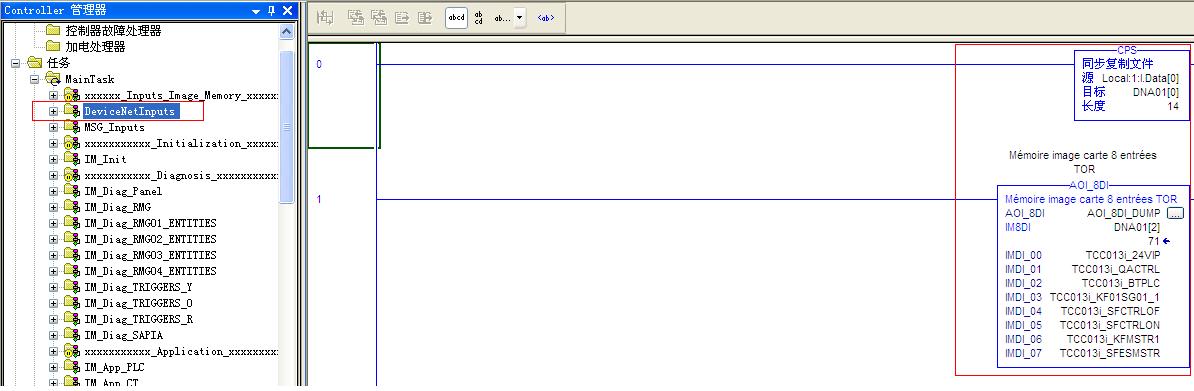Click the 'abcd' single-line display toolbar icon
The width and height of the screenshot is (1194, 391).
(456, 18)
